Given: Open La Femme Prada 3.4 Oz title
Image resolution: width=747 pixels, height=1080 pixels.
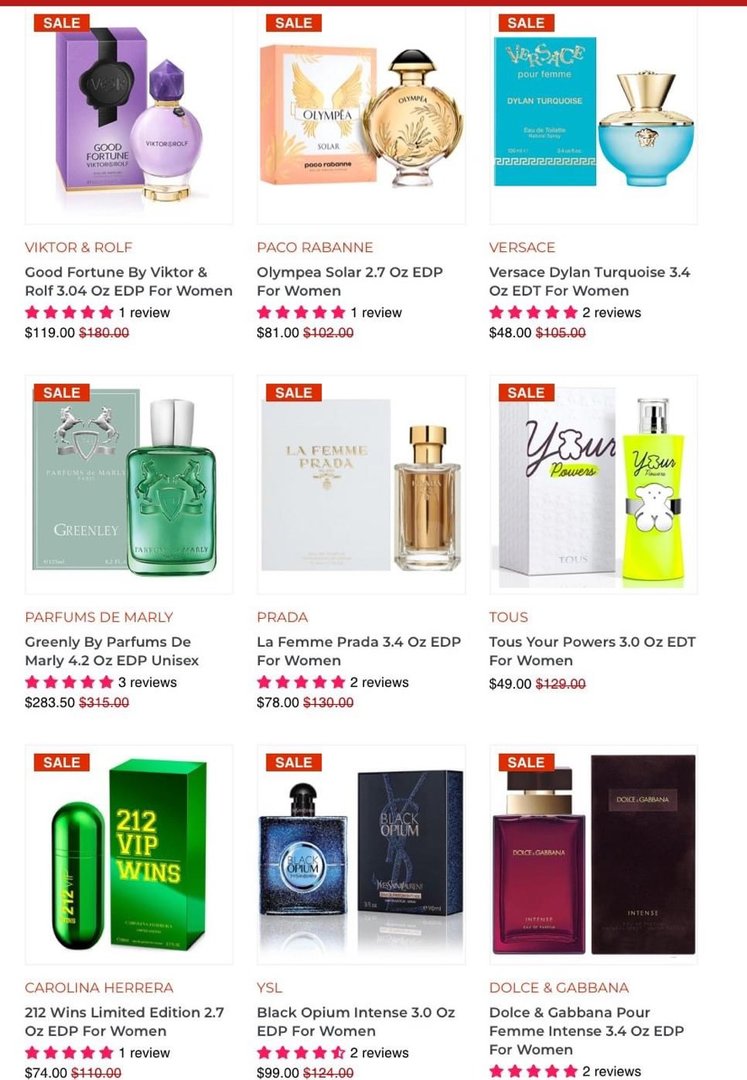Looking at the screenshot, I should click(359, 652).
